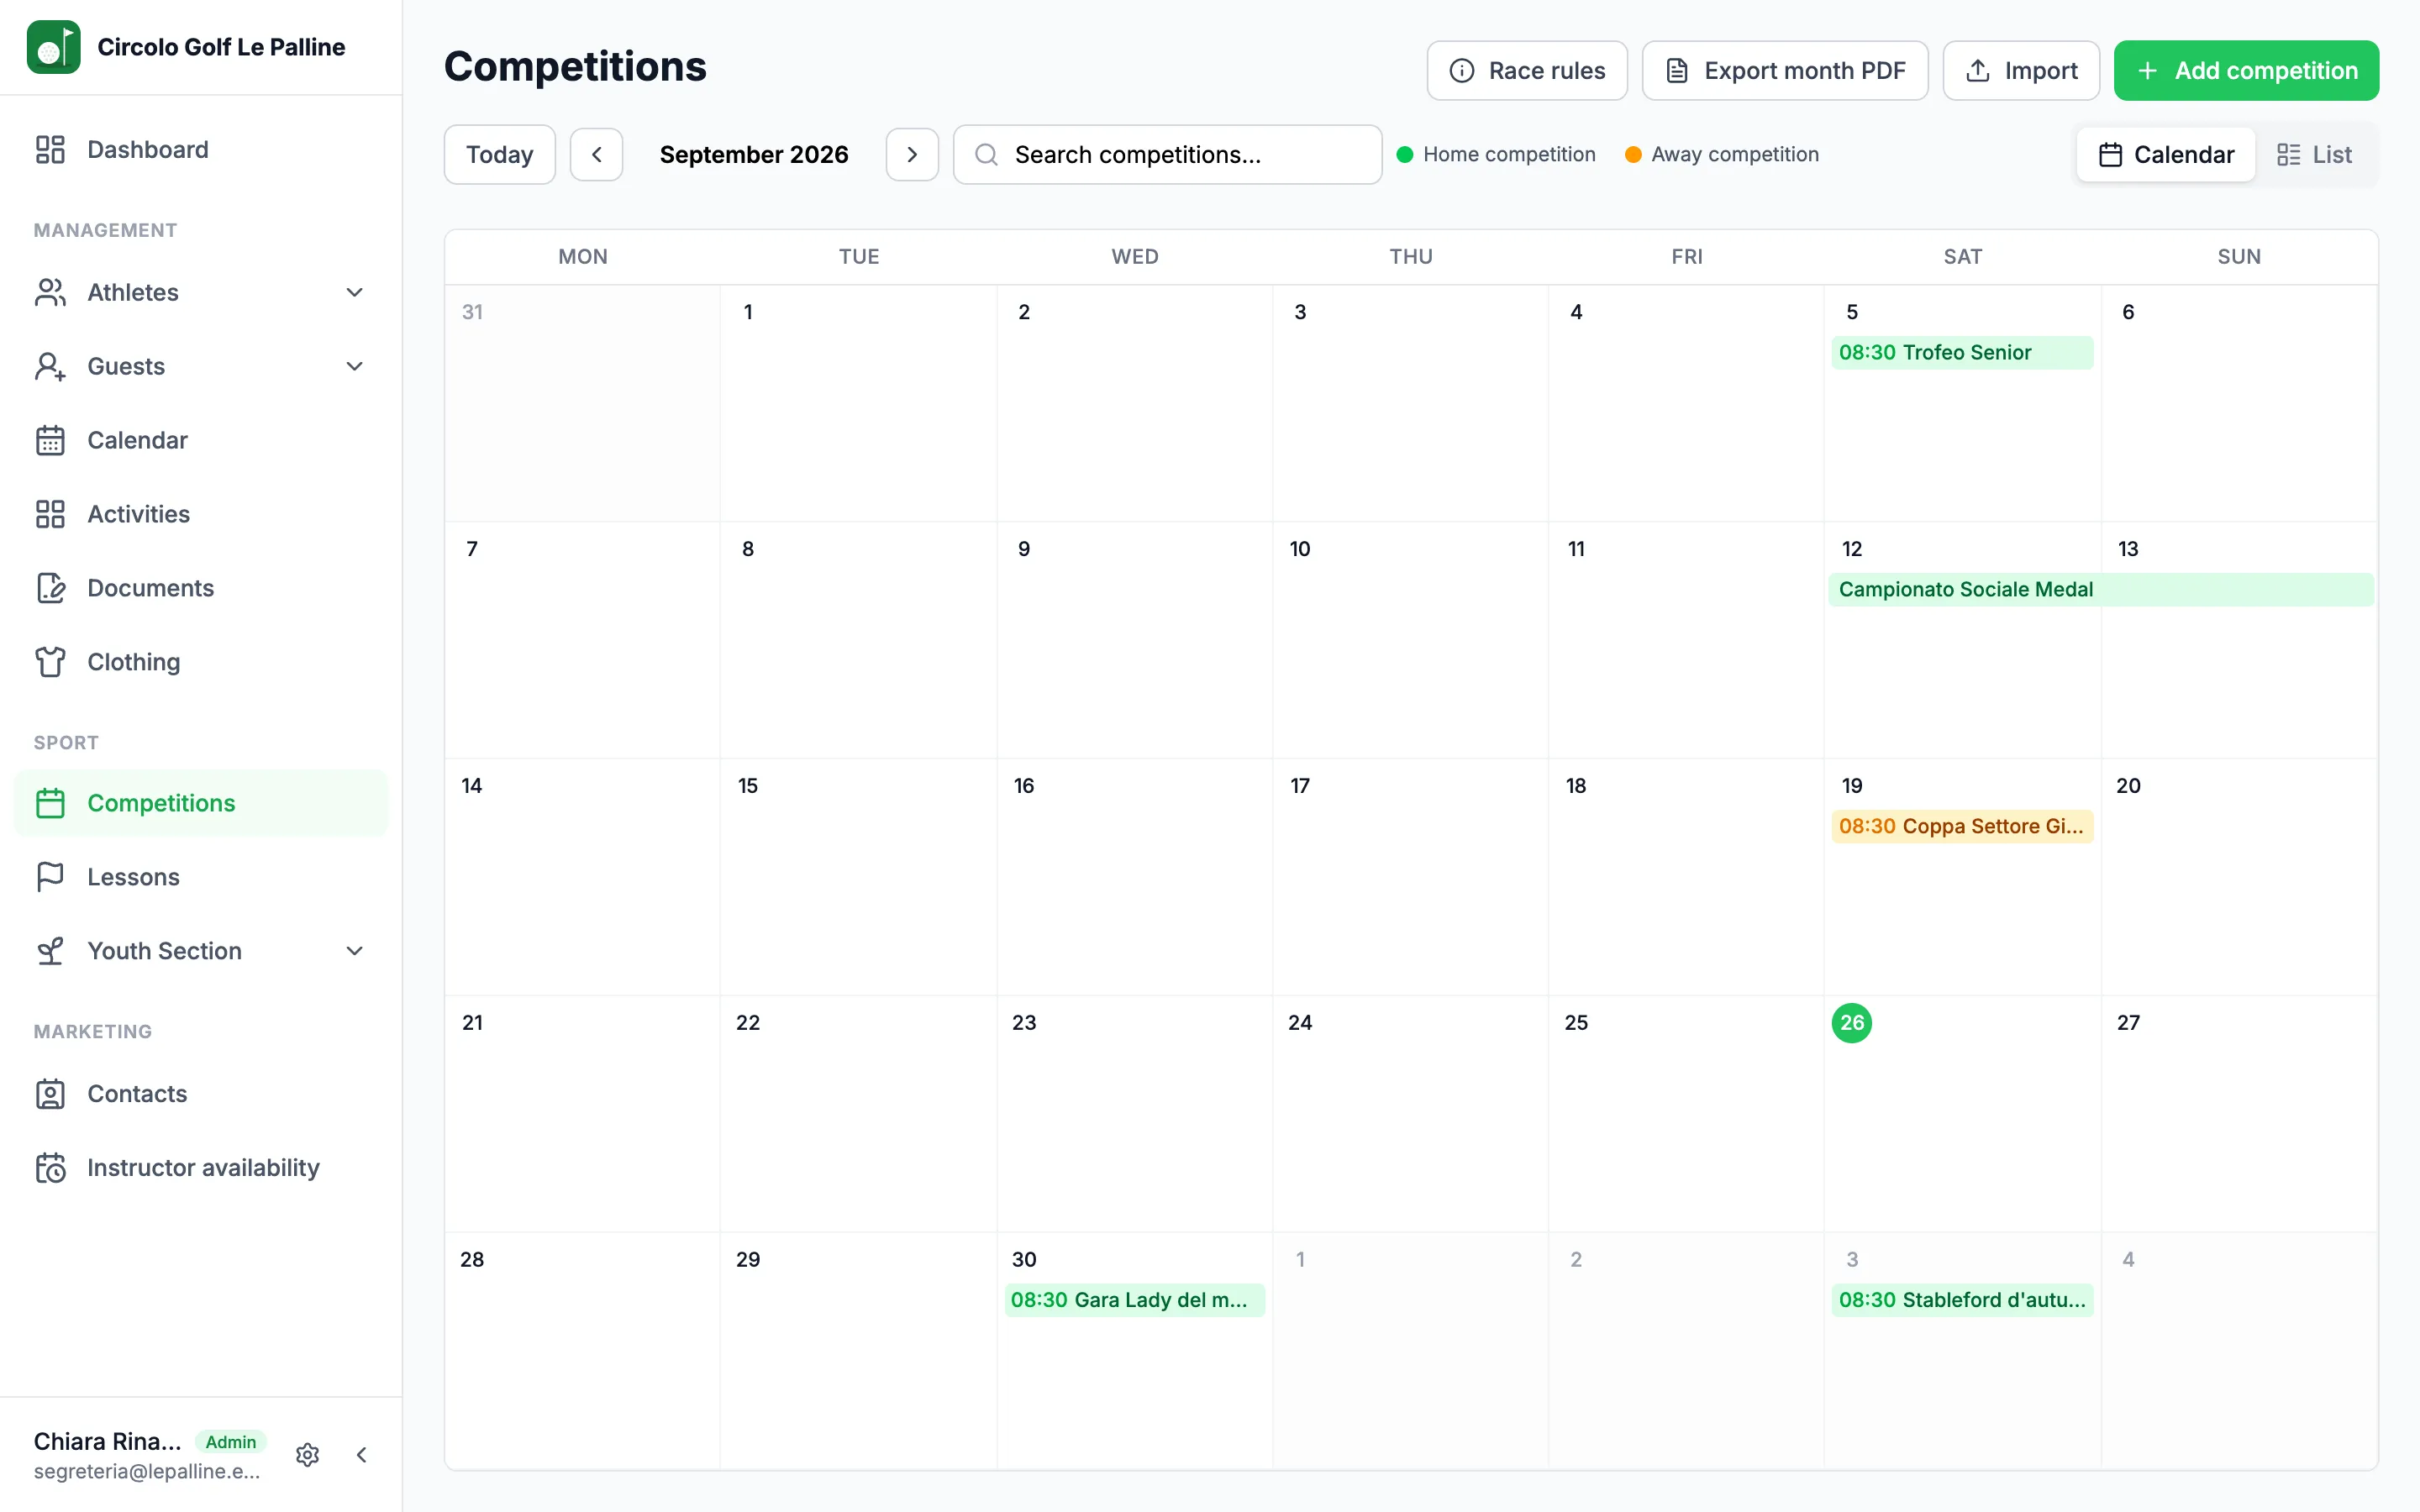Click the Athletes people icon

click(50, 292)
